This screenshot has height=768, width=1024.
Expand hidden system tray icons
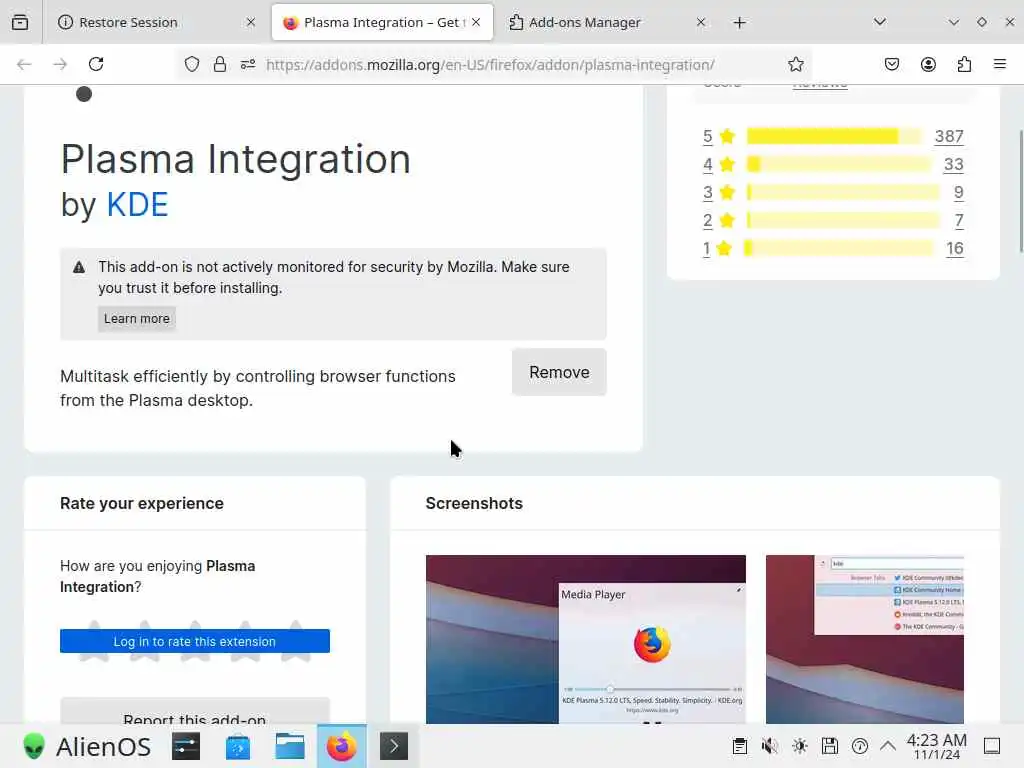click(x=888, y=746)
